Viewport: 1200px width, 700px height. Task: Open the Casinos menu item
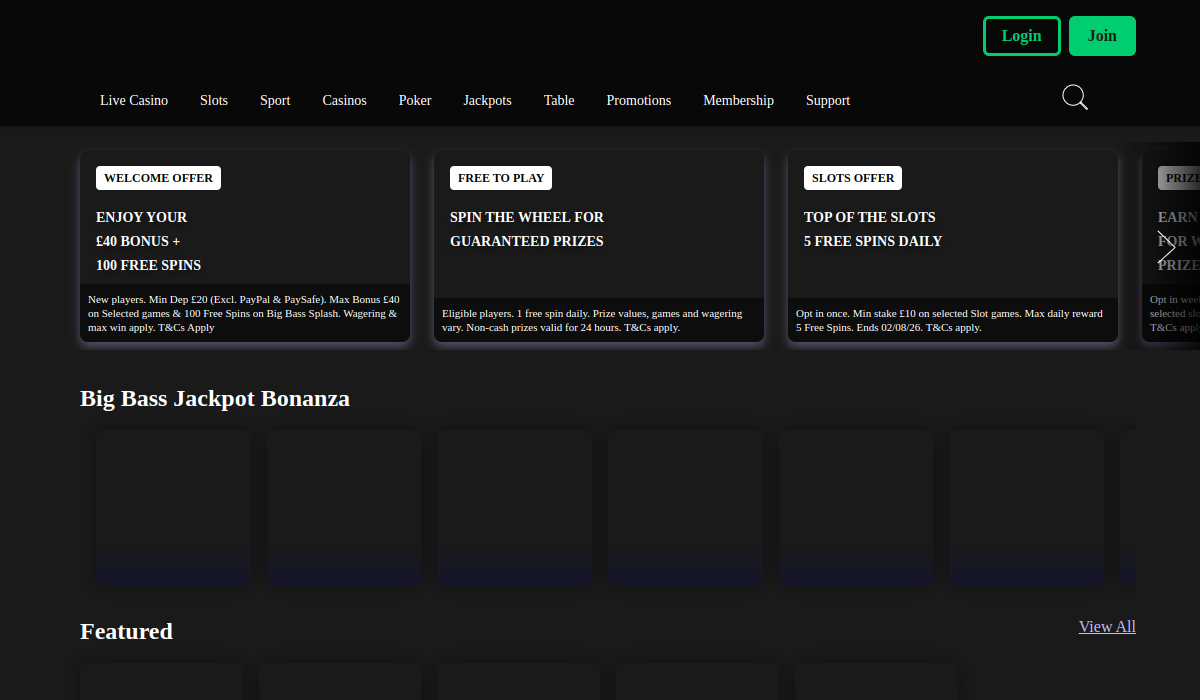pos(344,100)
